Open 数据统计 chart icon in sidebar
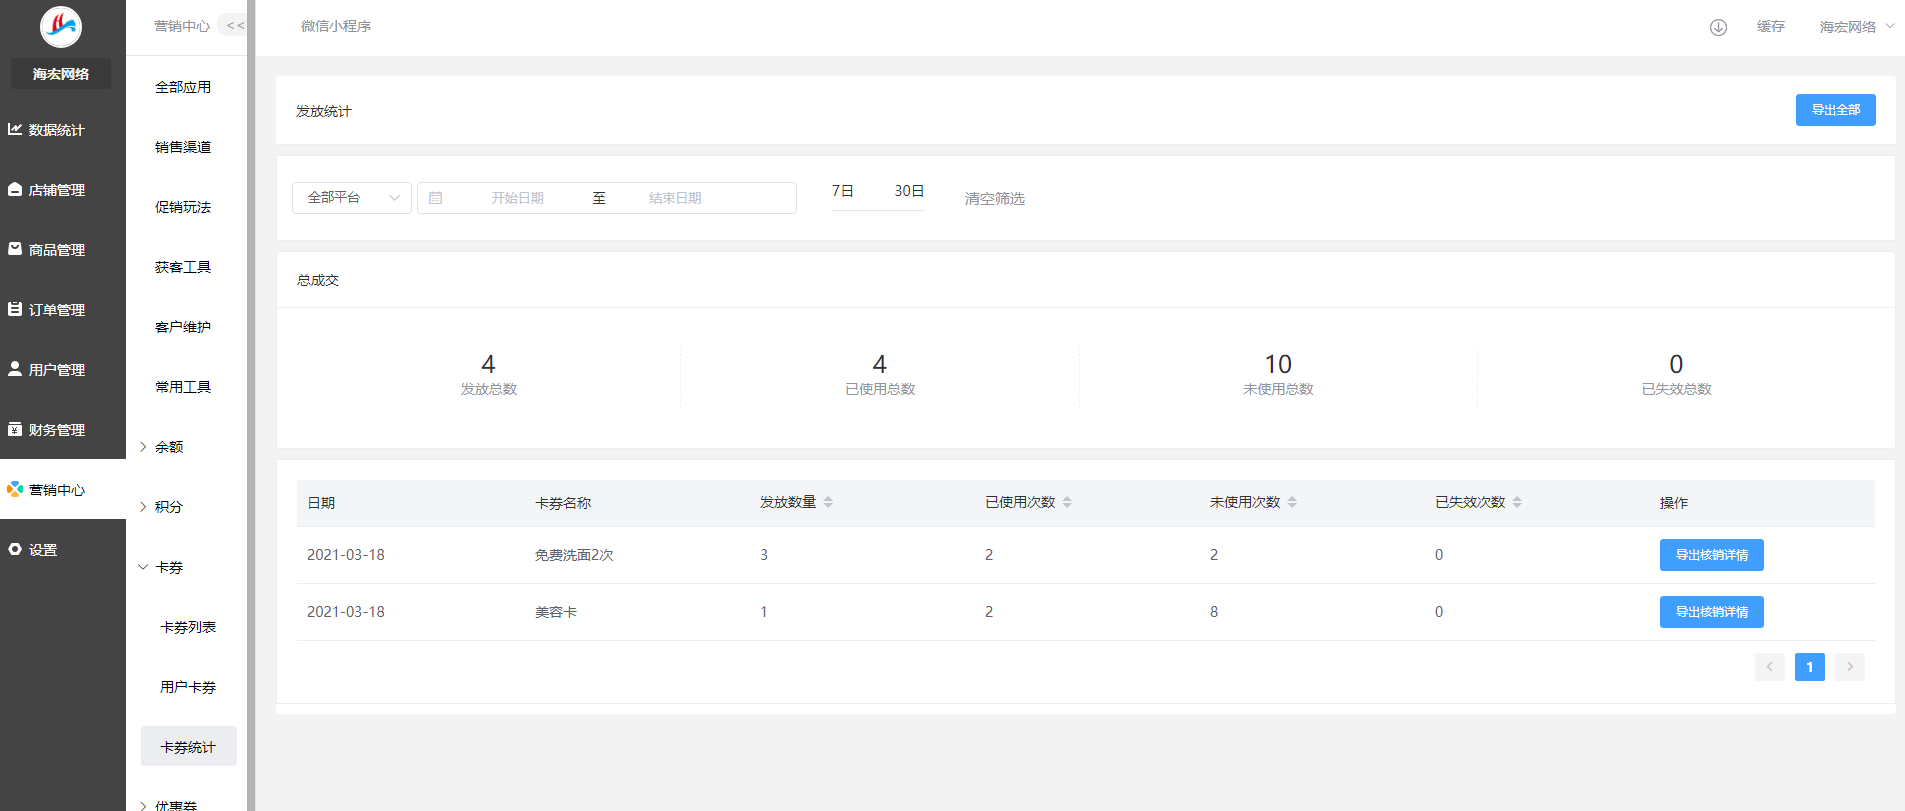The height and width of the screenshot is (811, 1905). (x=15, y=129)
